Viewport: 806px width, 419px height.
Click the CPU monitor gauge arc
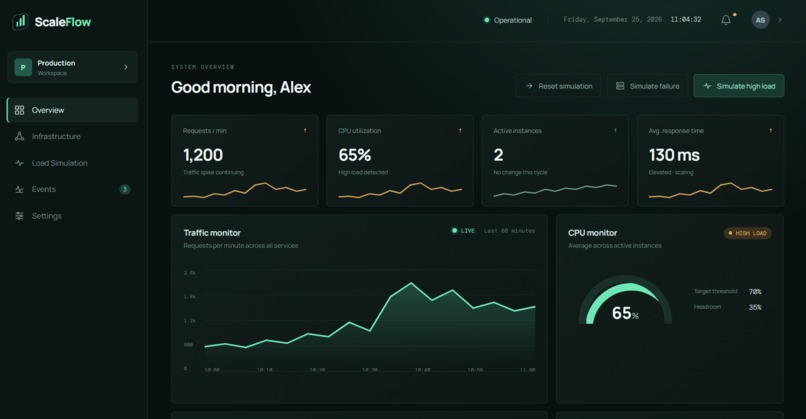(x=625, y=300)
